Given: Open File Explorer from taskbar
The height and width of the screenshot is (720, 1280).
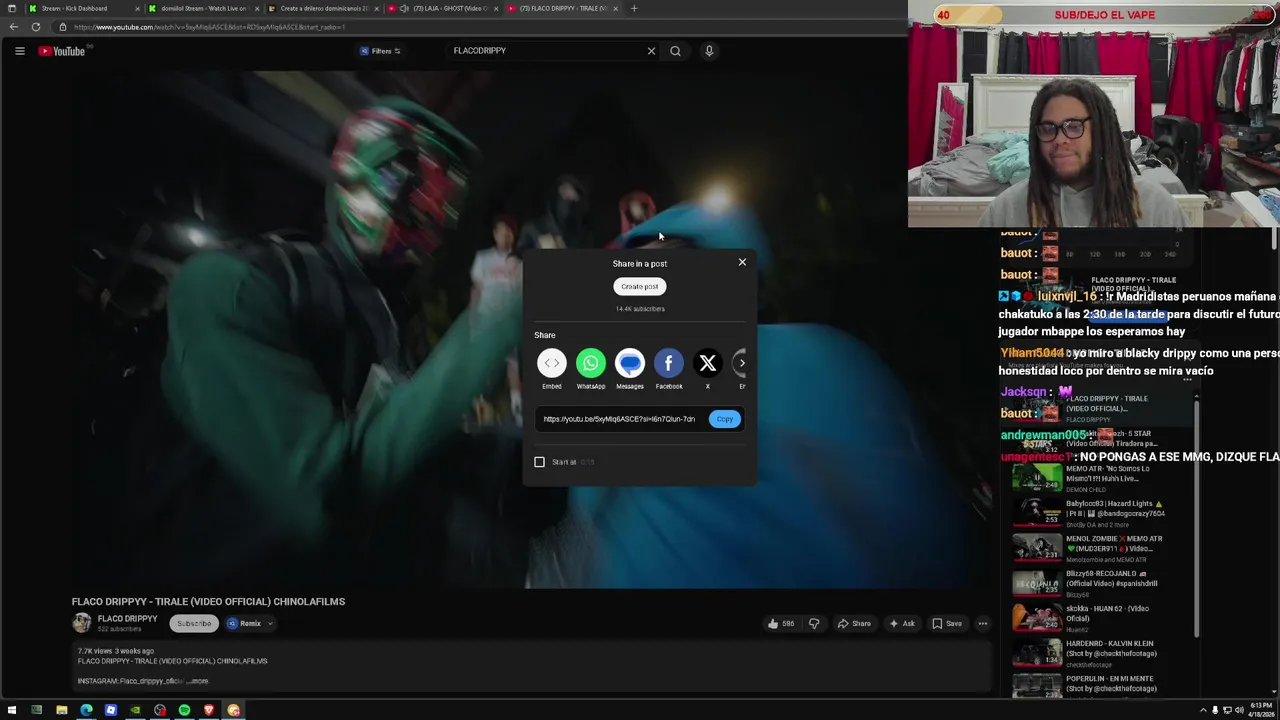Looking at the screenshot, I should [61, 710].
